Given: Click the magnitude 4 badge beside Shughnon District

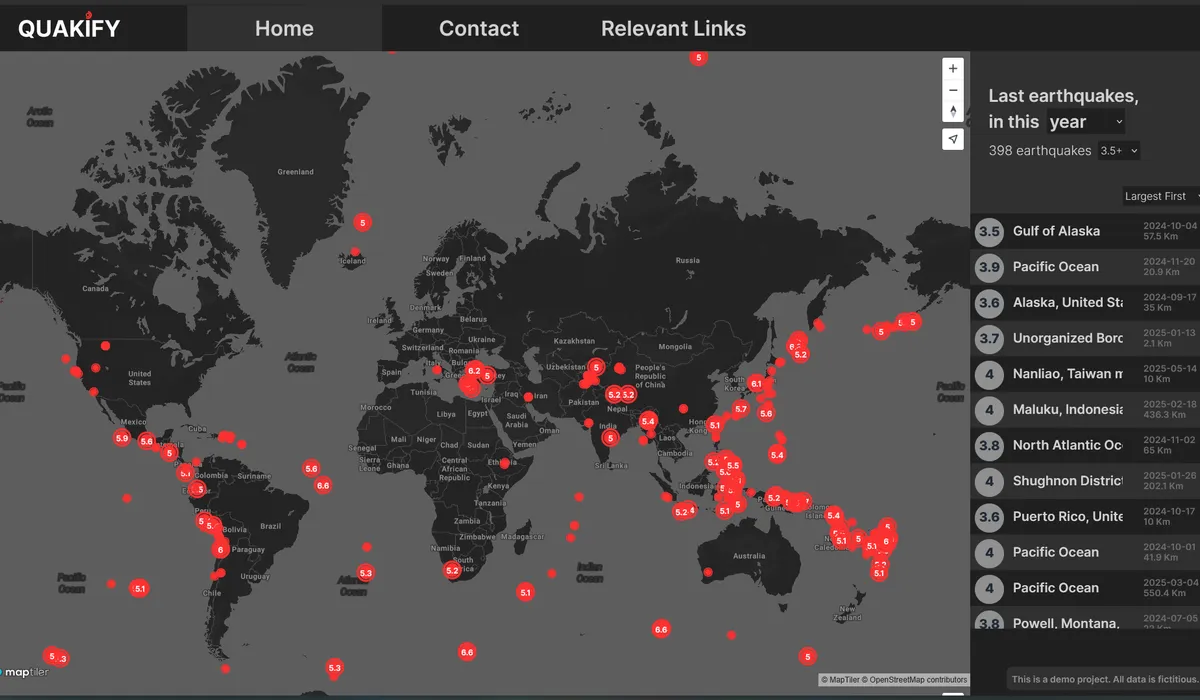Looking at the screenshot, I should (x=989, y=481).
